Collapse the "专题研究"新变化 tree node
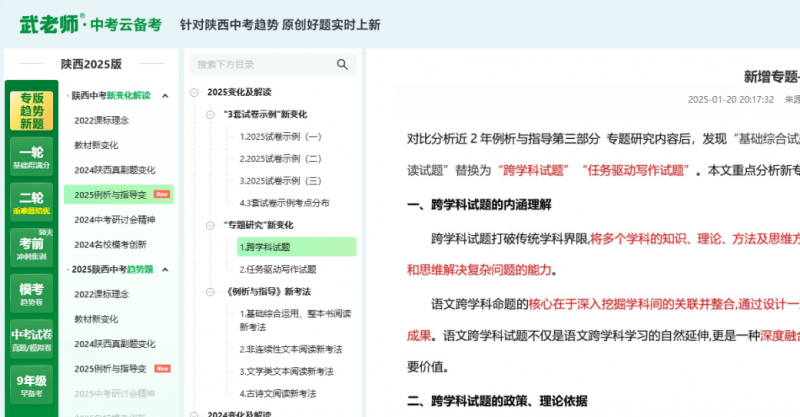The height and width of the screenshot is (417, 800). [209, 225]
